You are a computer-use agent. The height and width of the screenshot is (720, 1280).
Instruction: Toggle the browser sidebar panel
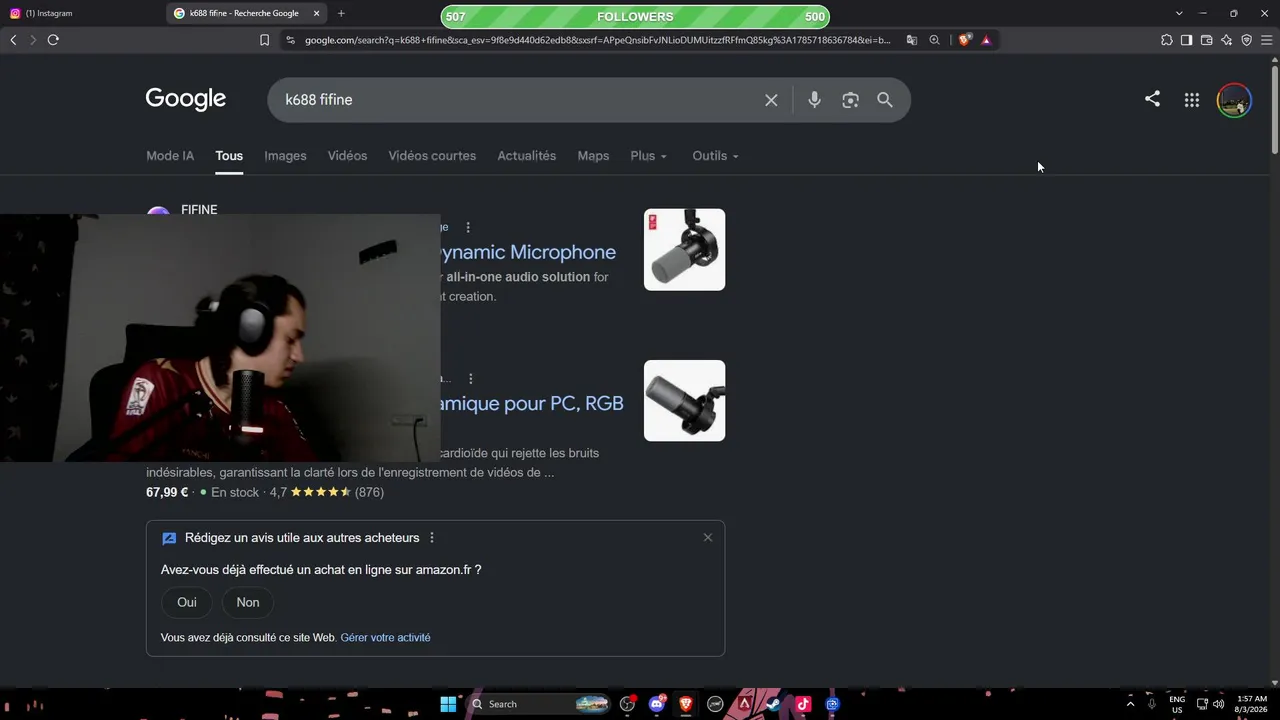pos(1186,40)
